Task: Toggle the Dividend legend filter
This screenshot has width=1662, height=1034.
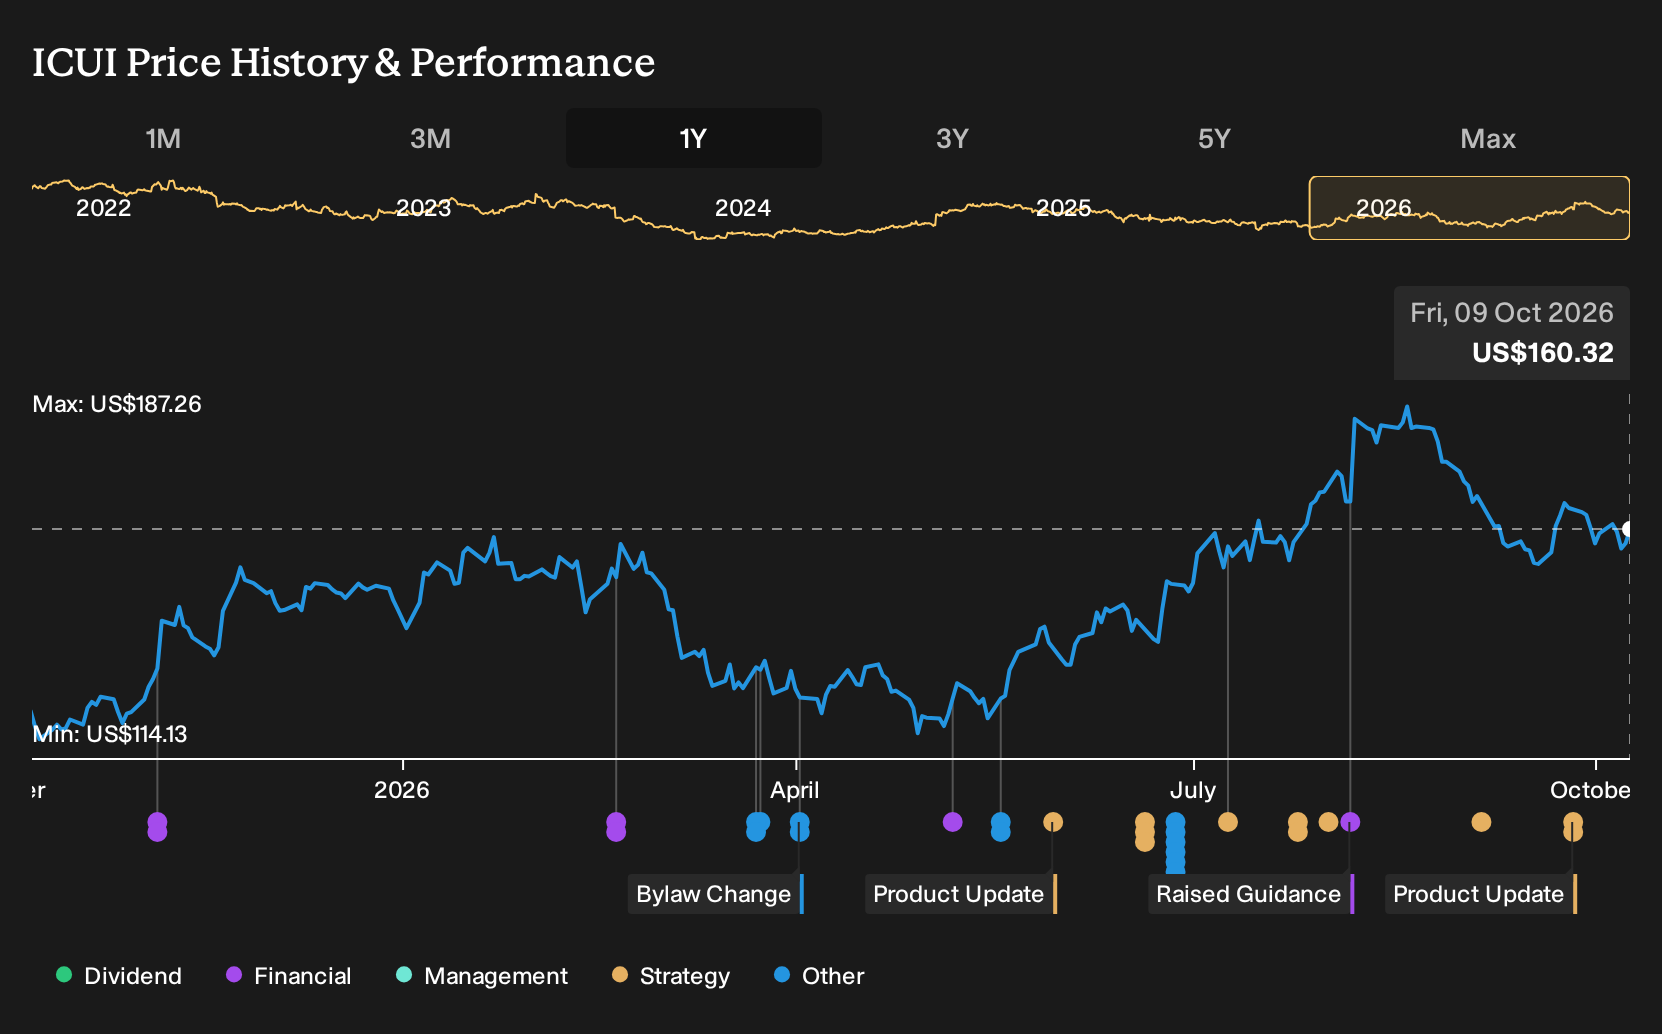Action: click(x=119, y=976)
